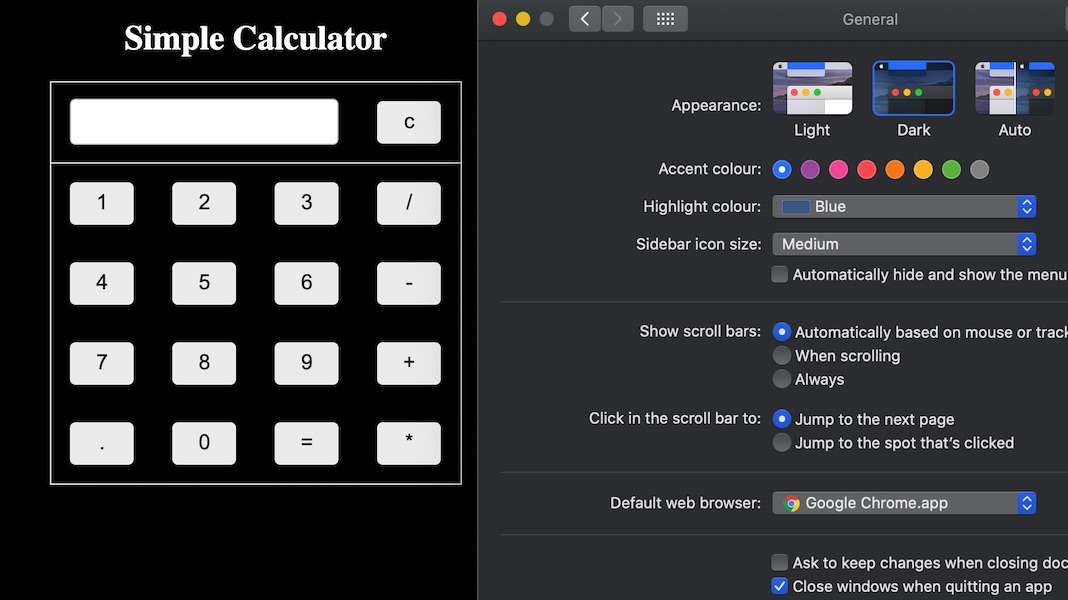Image resolution: width=1068 pixels, height=600 pixels.
Task: Choose the Dark appearance thumbnail
Action: (913, 89)
